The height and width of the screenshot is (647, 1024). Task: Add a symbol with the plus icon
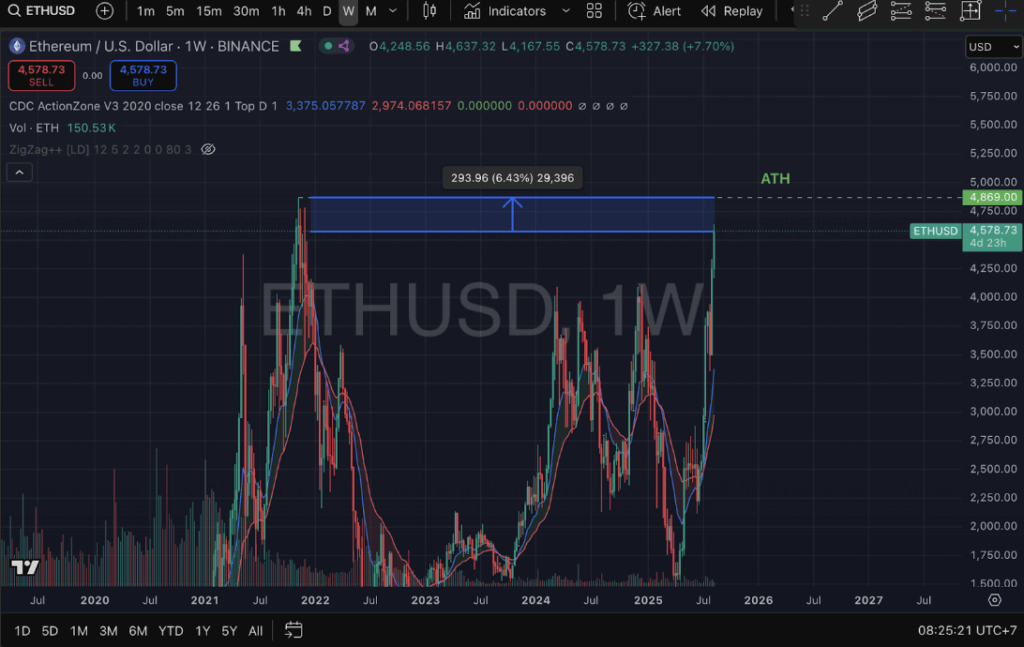[105, 11]
